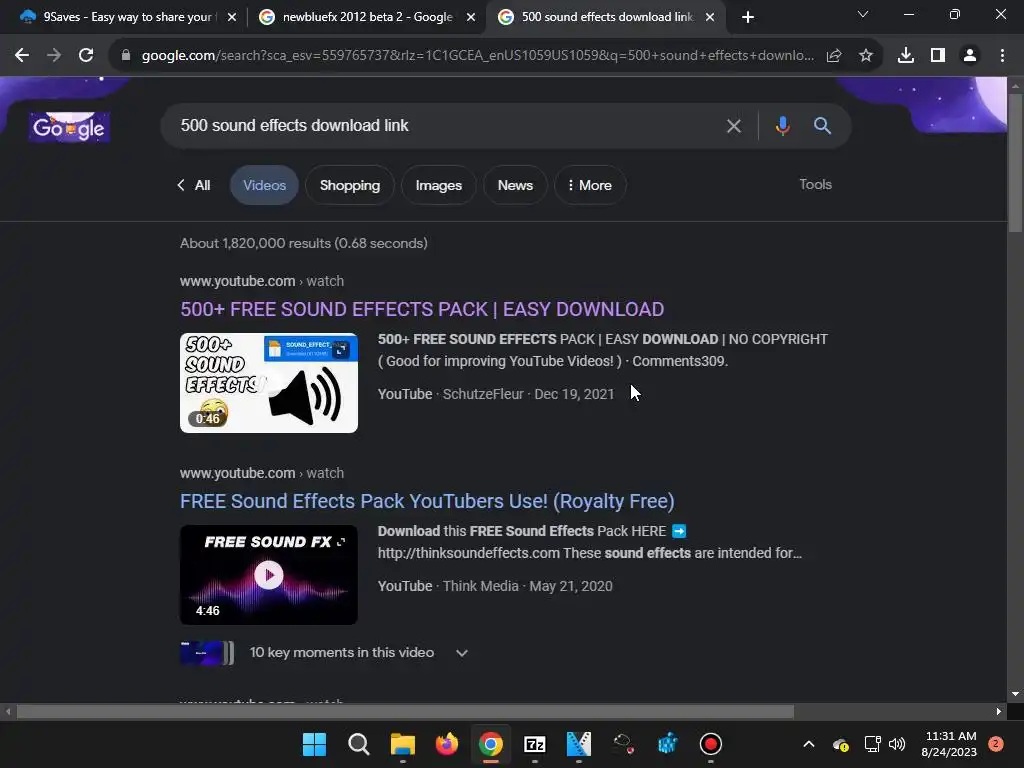Screen dimensions: 1024x768
Task: Submit search with magnifier icon
Action: (822, 125)
